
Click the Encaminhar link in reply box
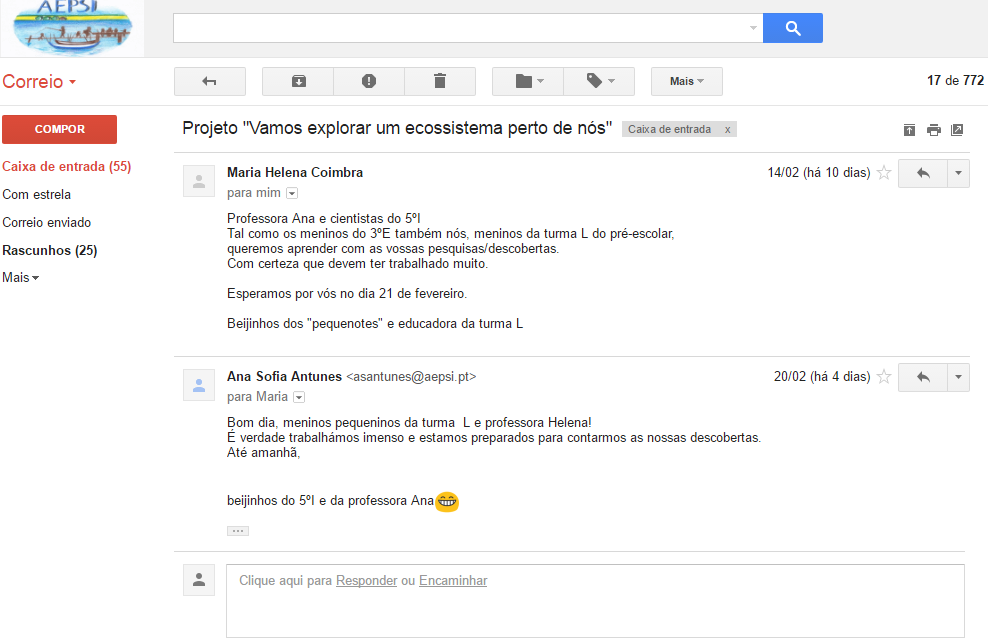[452, 580]
